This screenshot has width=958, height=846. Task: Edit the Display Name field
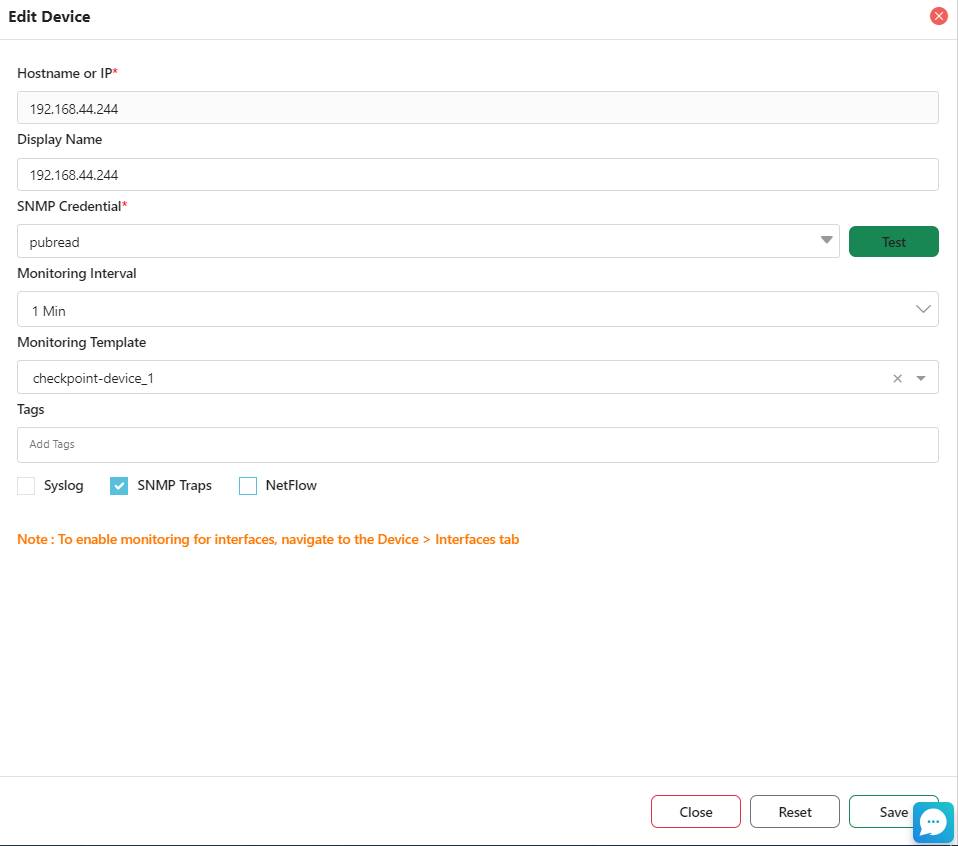pyautogui.click(x=477, y=174)
